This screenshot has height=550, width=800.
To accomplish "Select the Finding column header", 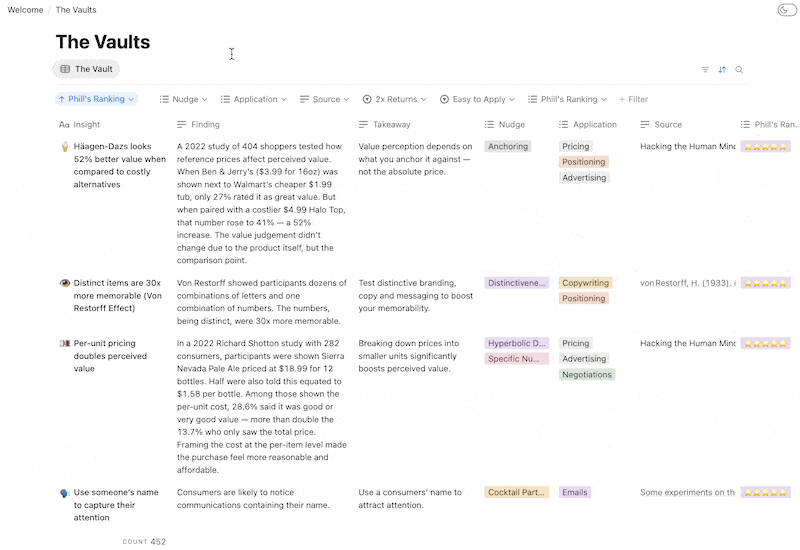I will tap(205, 125).
